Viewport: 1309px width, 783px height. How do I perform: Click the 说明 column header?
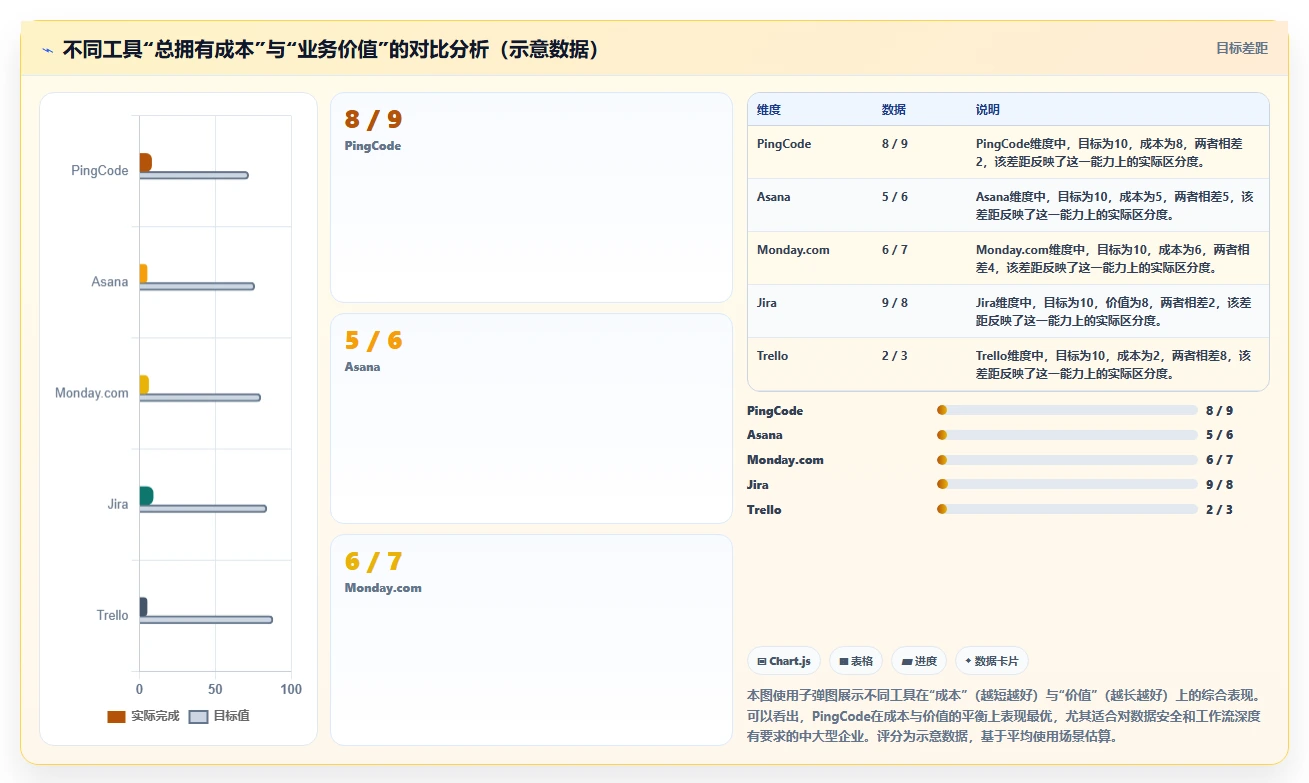tap(988, 109)
